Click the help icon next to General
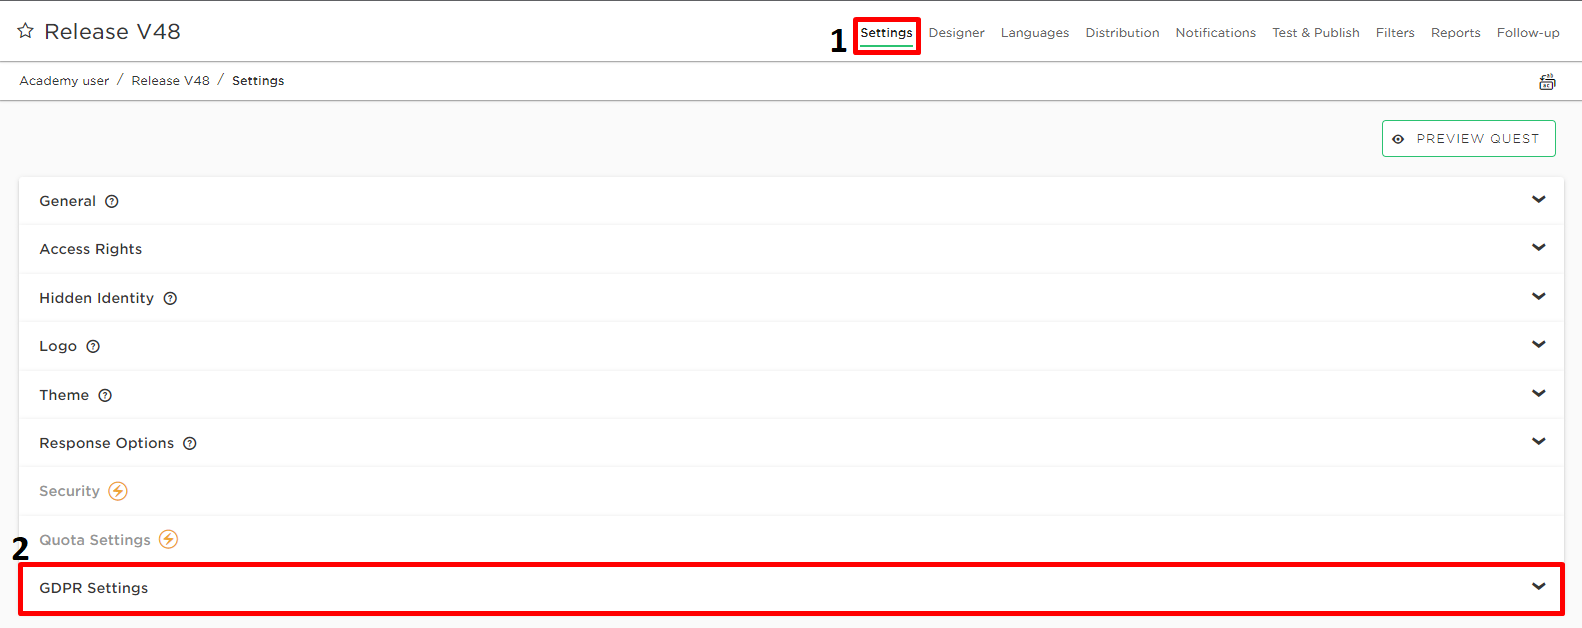This screenshot has height=628, width=1582. pos(112,201)
